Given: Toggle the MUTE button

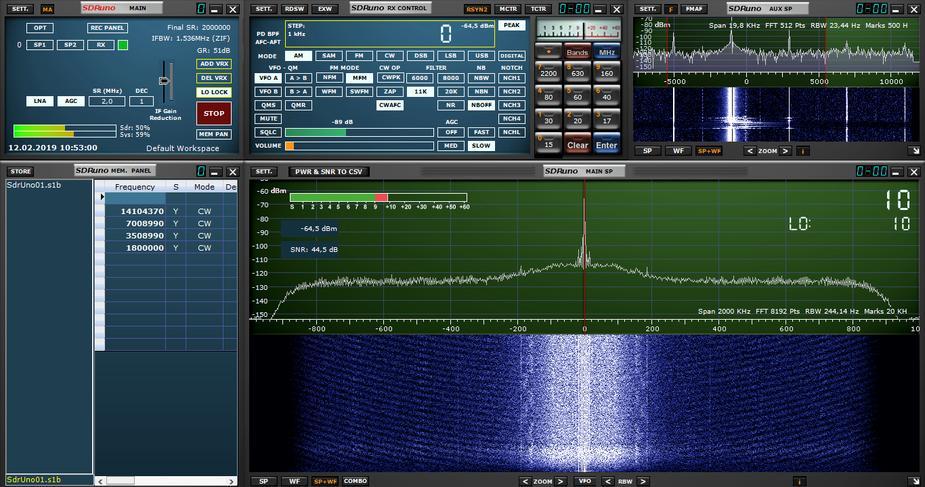Looking at the screenshot, I should tap(268, 119).
